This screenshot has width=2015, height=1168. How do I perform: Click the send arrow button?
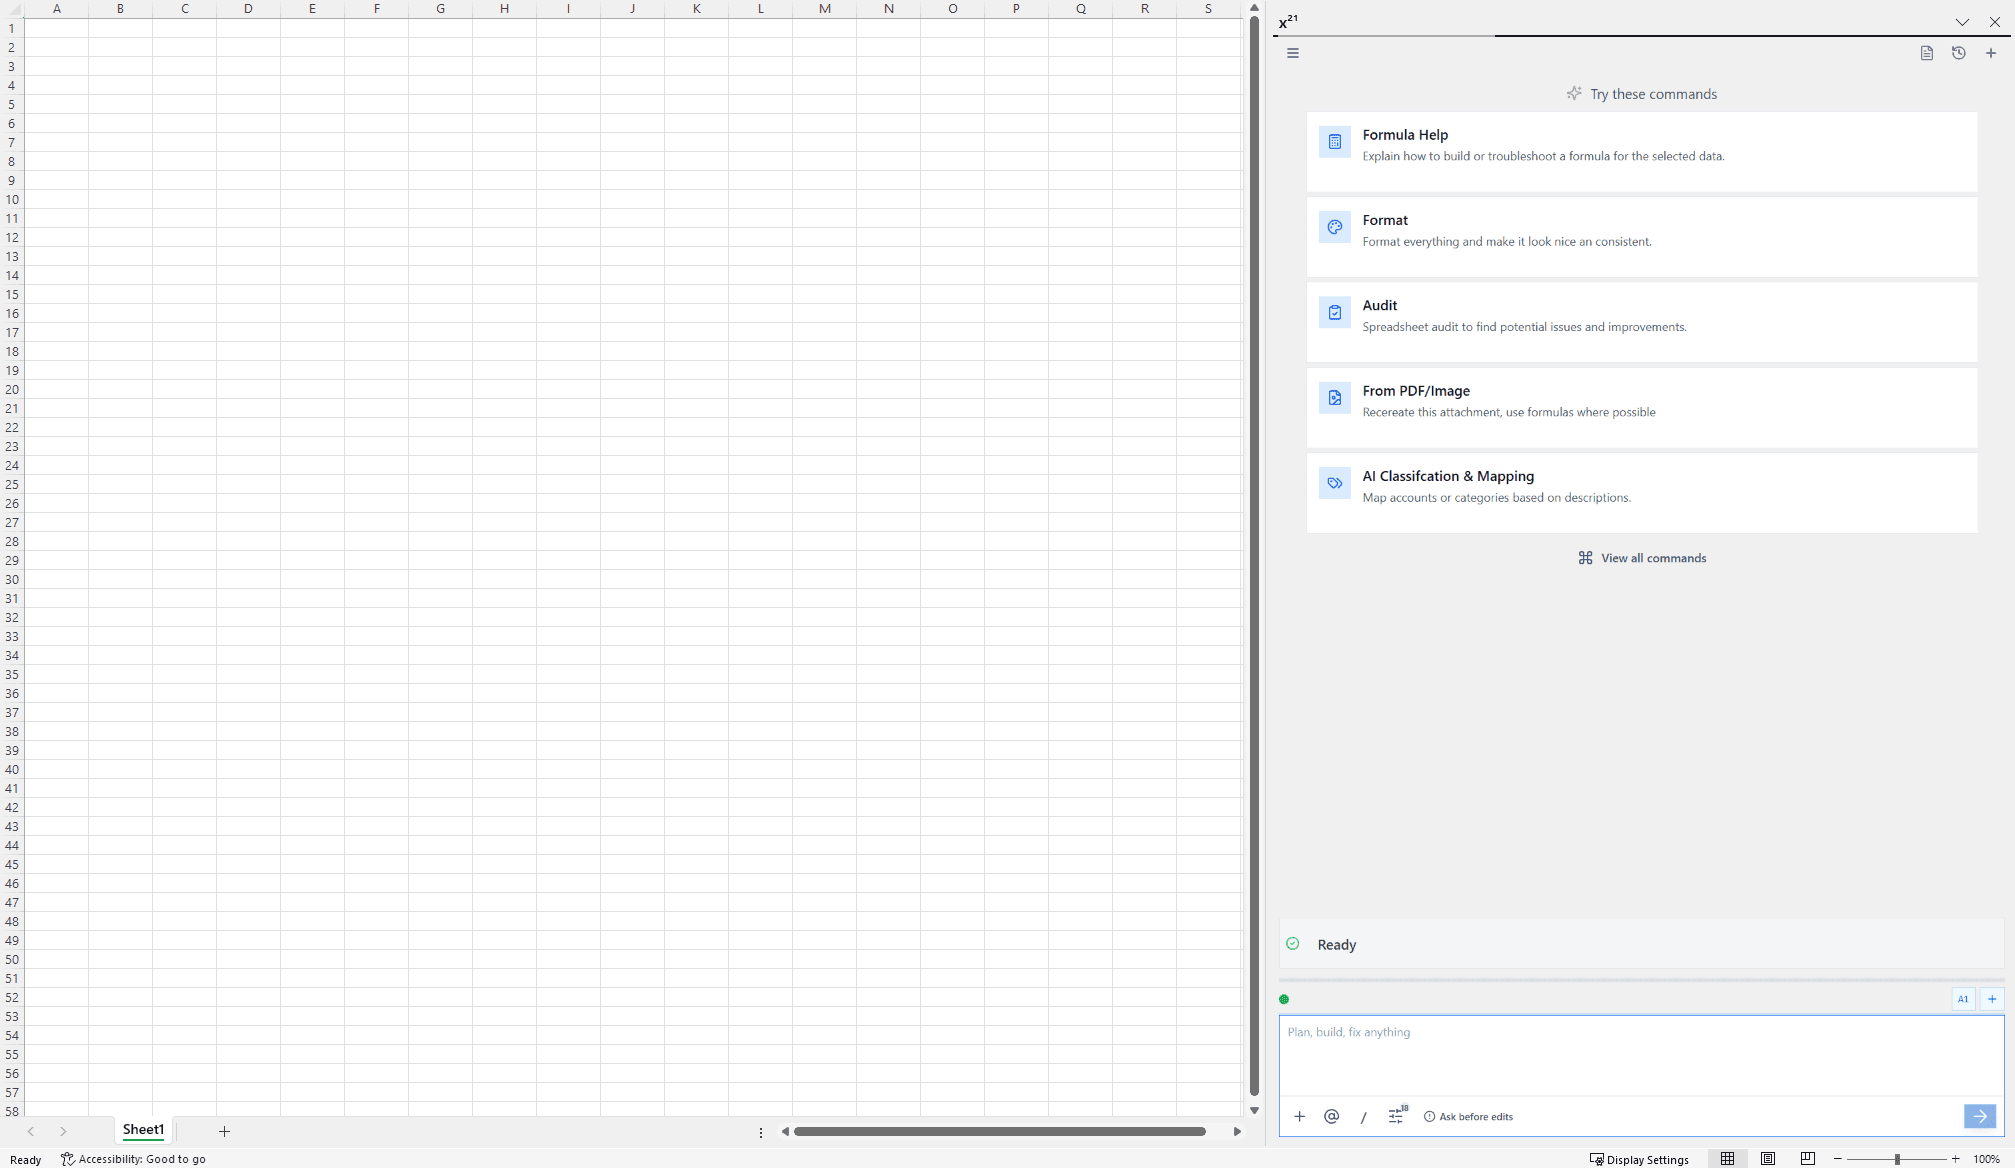point(1979,1116)
